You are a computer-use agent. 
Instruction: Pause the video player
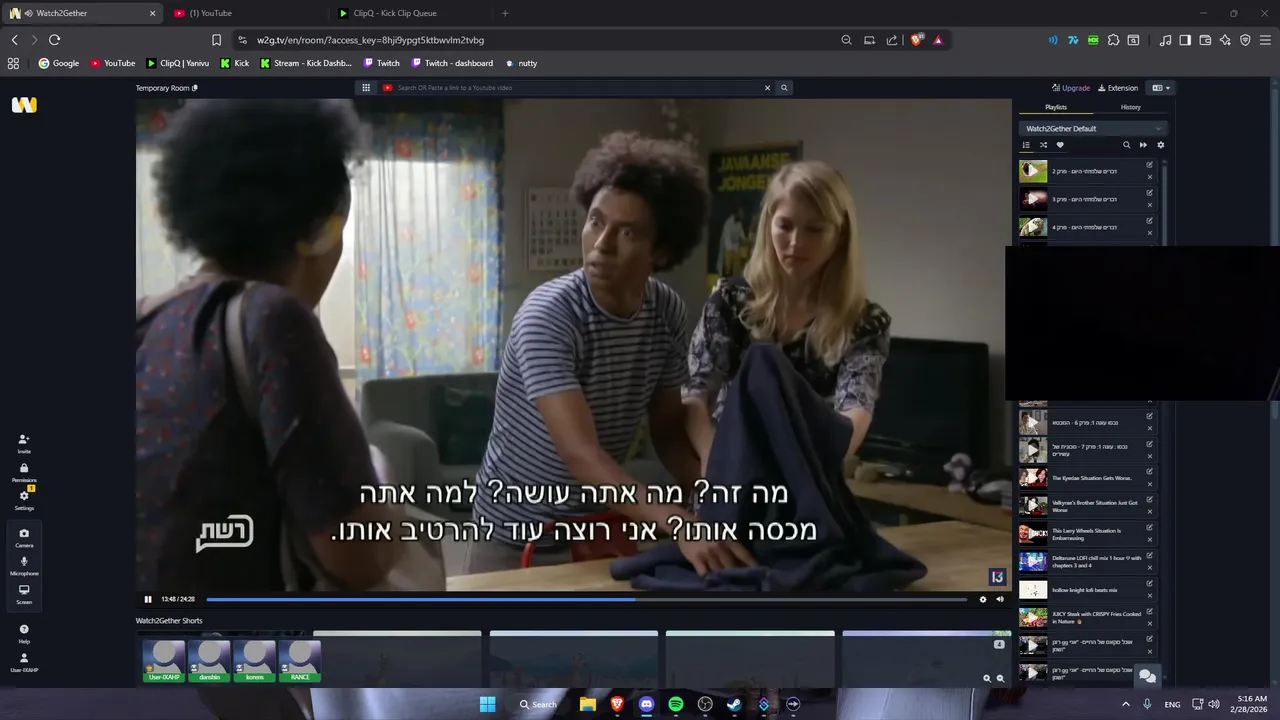coord(148,599)
